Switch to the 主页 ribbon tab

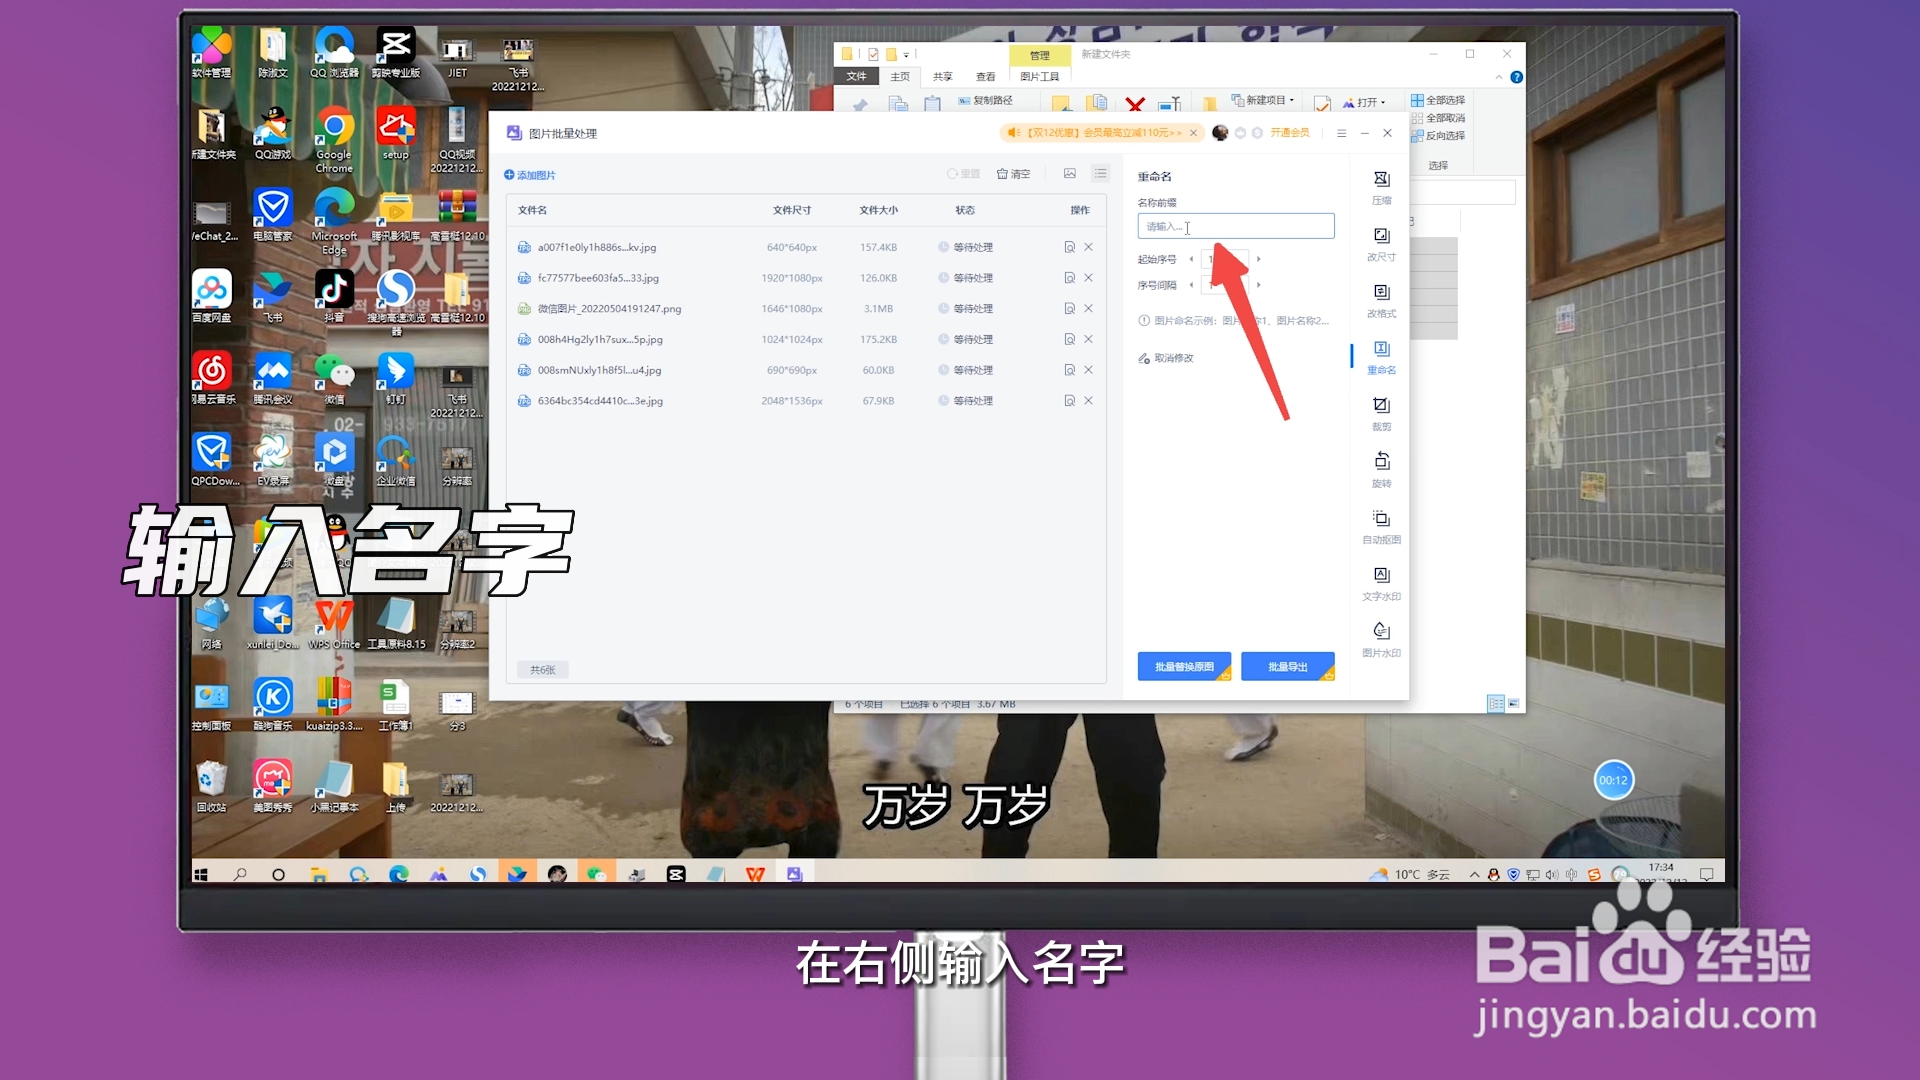[x=900, y=76]
